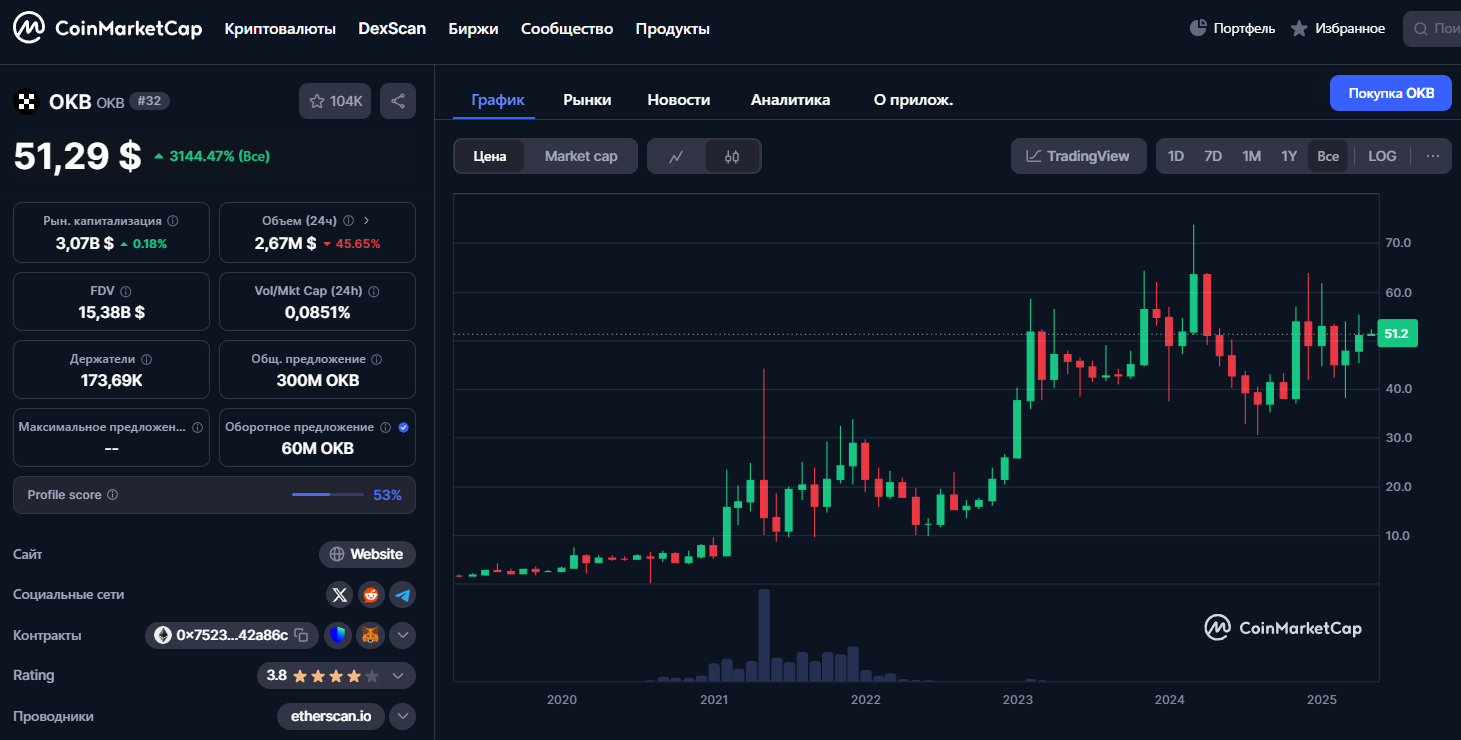Click info icon beside Оборотное предложение
This screenshot has width=1461, height=740.
pyautogui.click(x=385, y=427)
